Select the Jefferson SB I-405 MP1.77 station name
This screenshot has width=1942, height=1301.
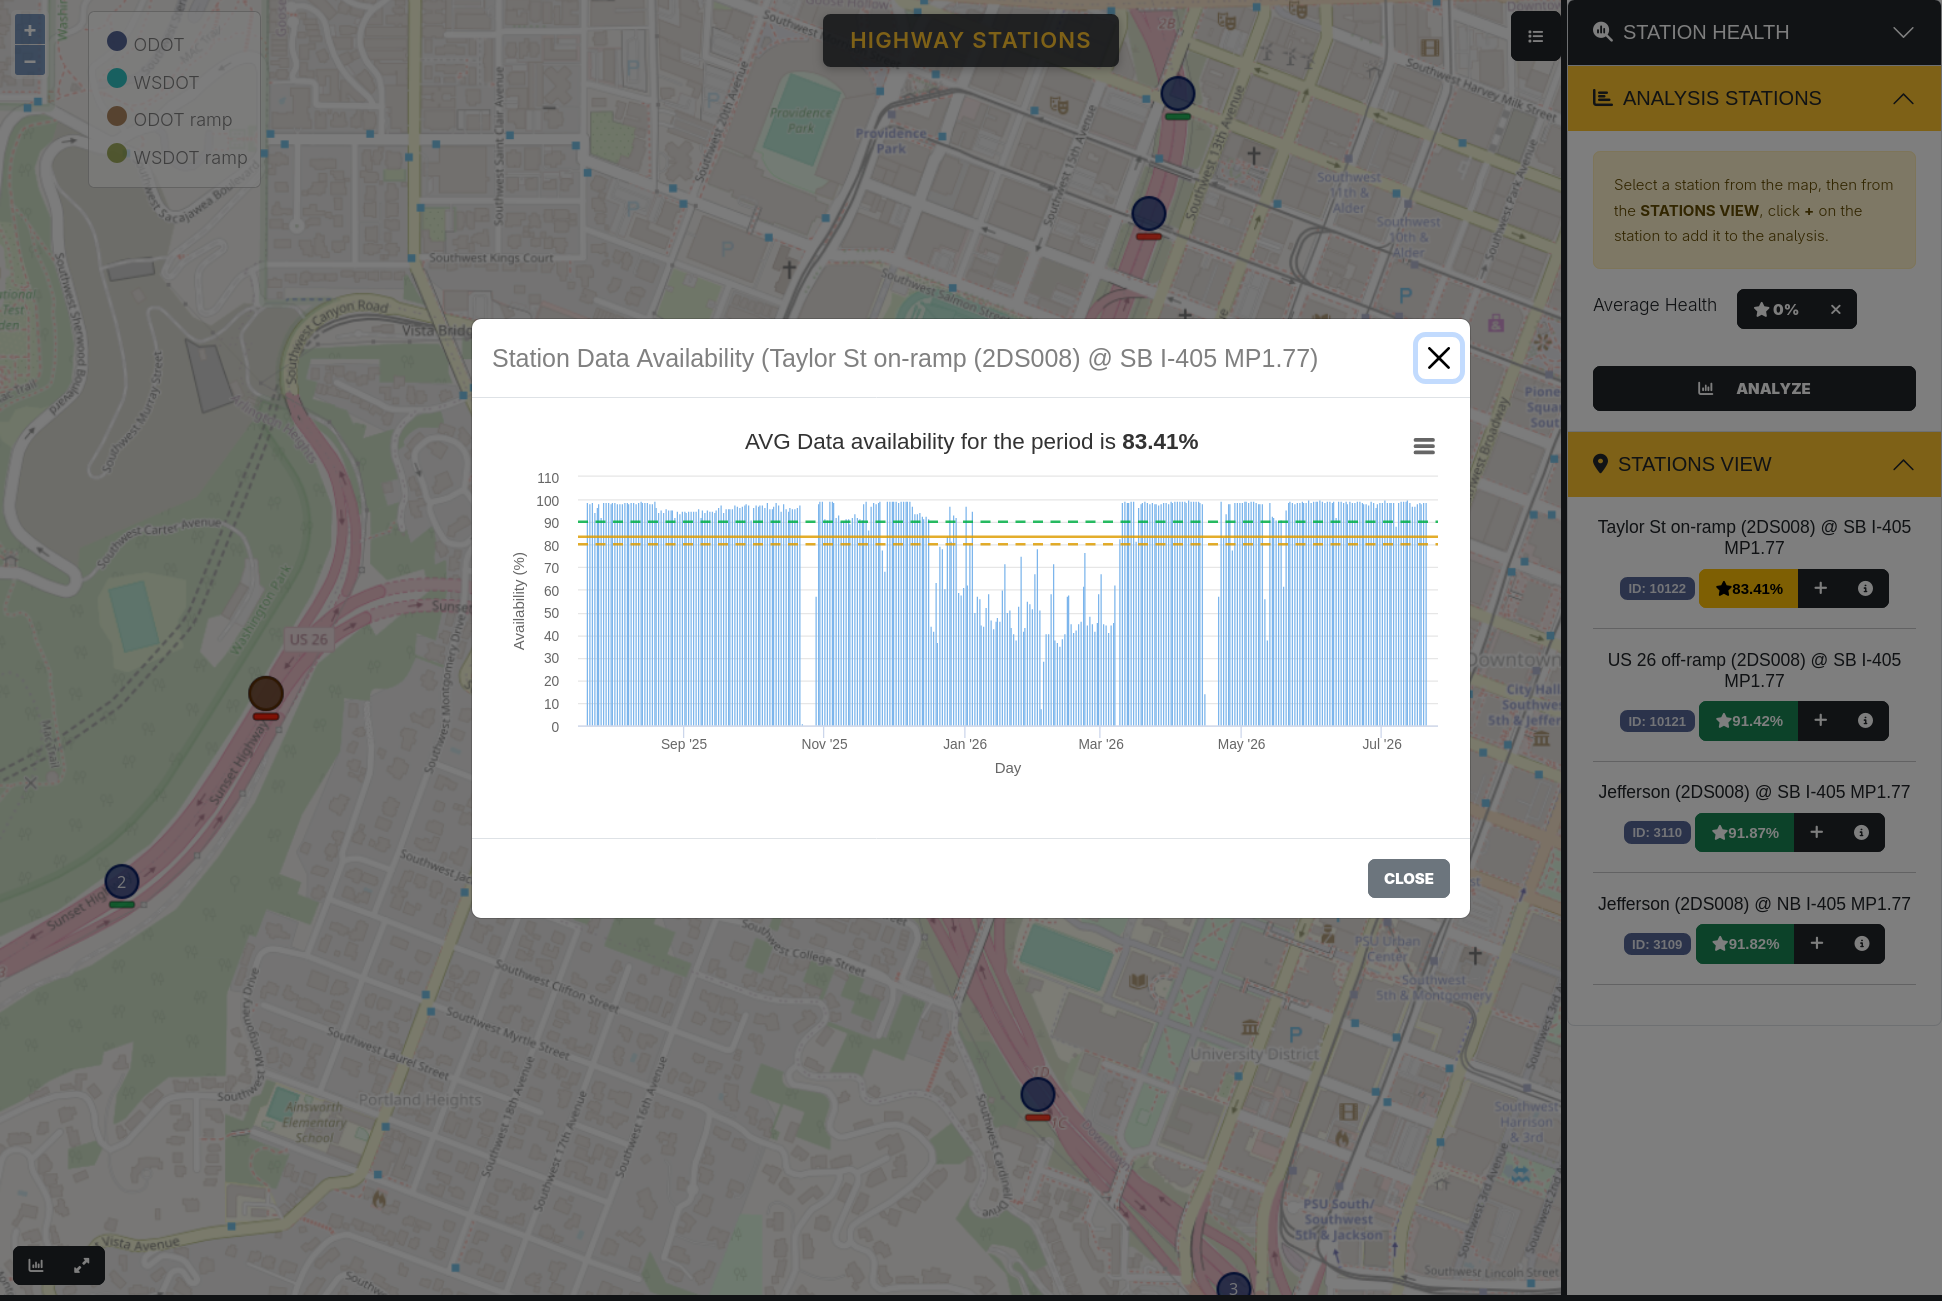[x=1754, y=792]
